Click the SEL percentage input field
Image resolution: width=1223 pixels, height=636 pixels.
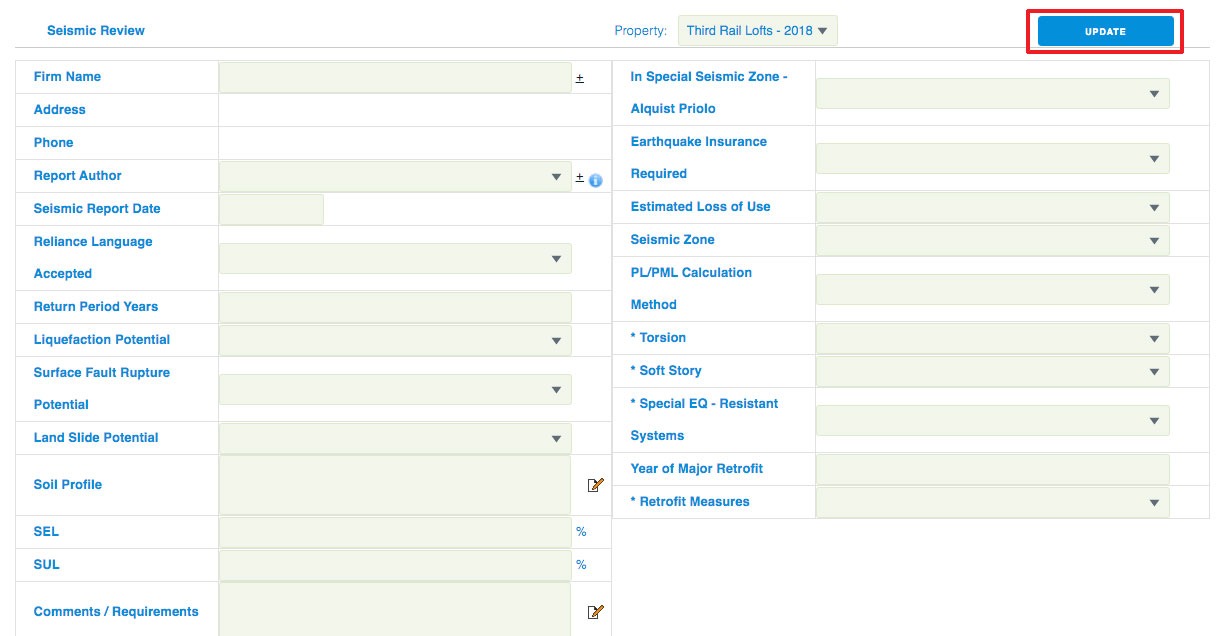tap(395, 532)
